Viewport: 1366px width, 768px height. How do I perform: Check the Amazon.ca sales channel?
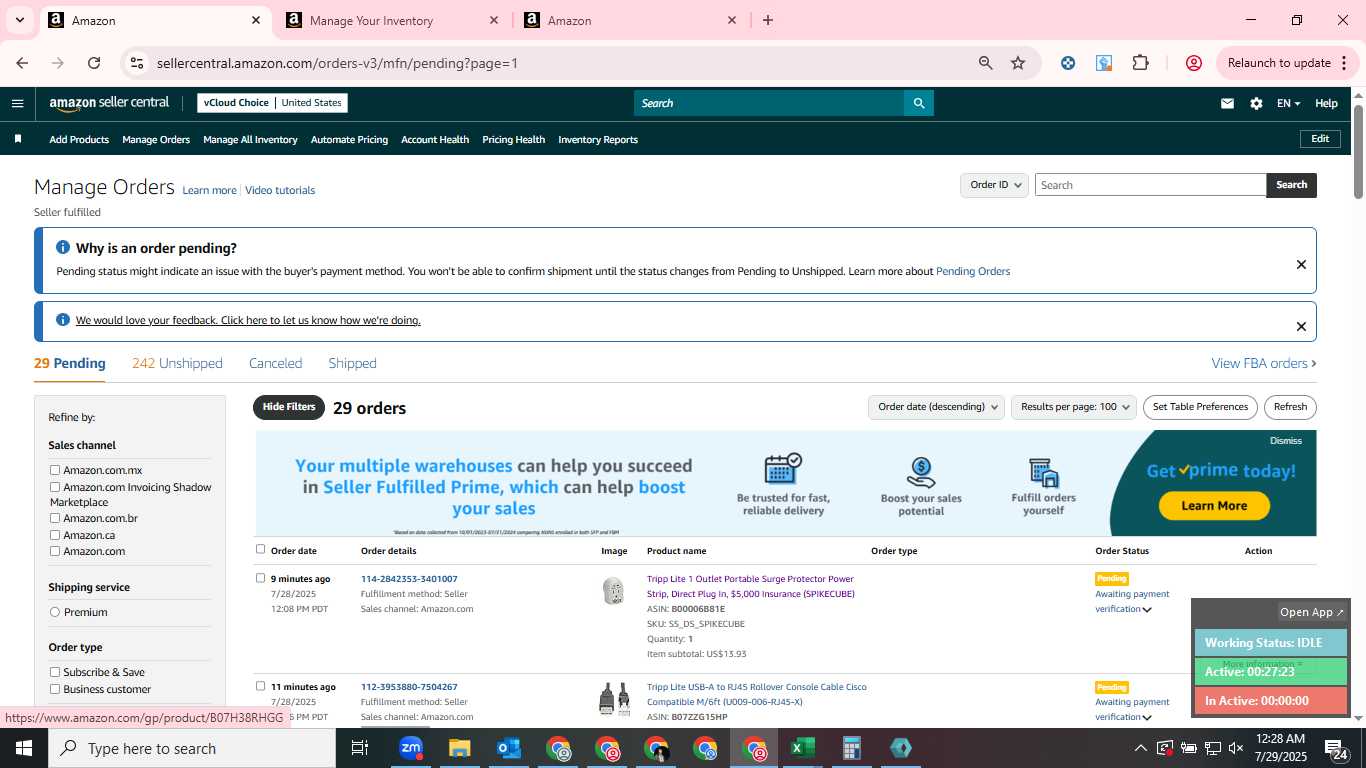point(55,535)
